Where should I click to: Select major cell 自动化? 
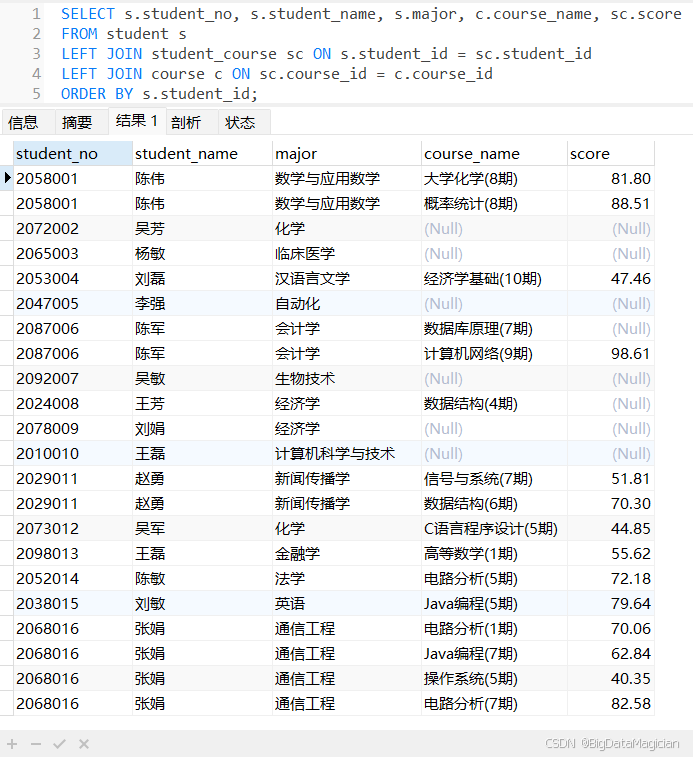(347, 304)
